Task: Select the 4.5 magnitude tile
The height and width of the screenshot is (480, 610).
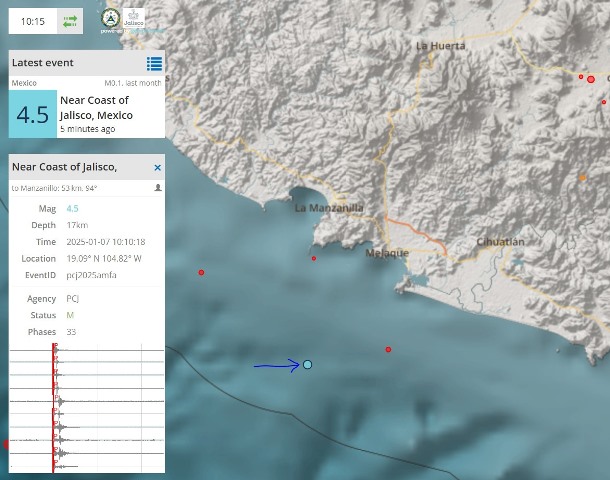Action: (x=32, y=114)
